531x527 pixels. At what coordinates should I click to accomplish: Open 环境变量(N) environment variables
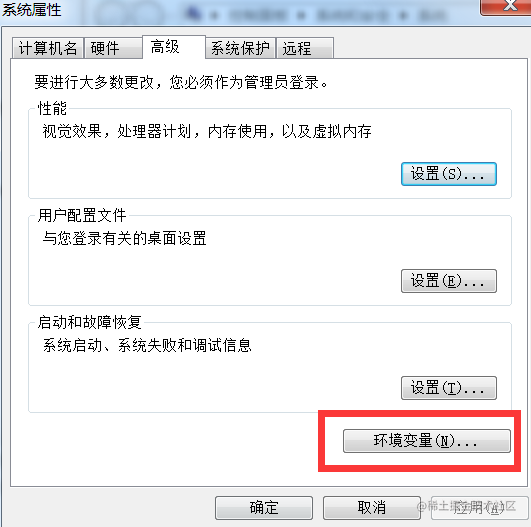427,441
